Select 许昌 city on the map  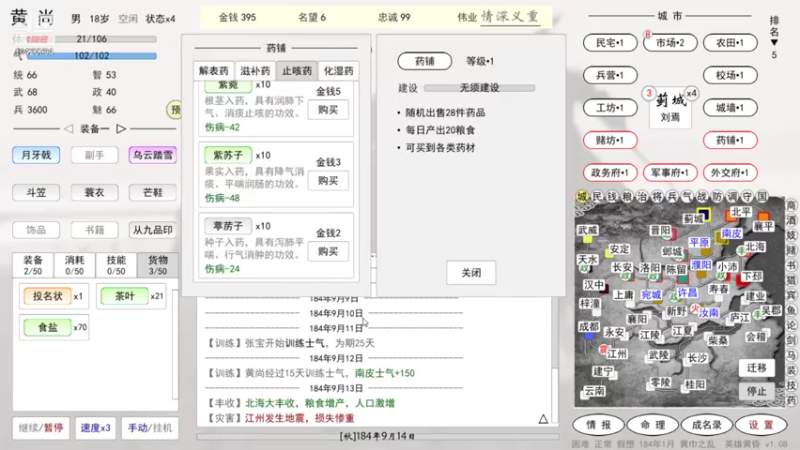(x=687, y=292)
